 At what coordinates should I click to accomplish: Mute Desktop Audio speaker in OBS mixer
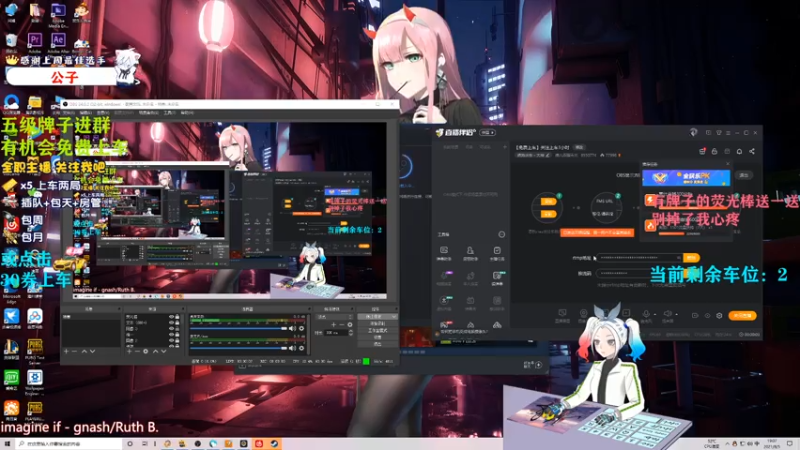point(292,329)
